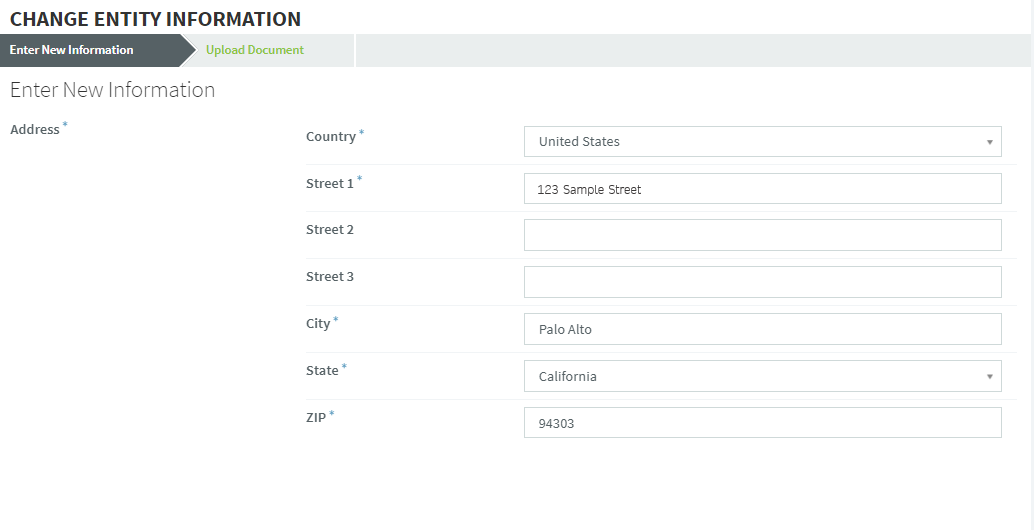This screenshot has width=1034, height=530.
Task: Click the Address section label
Action: (x=35, y=129)
